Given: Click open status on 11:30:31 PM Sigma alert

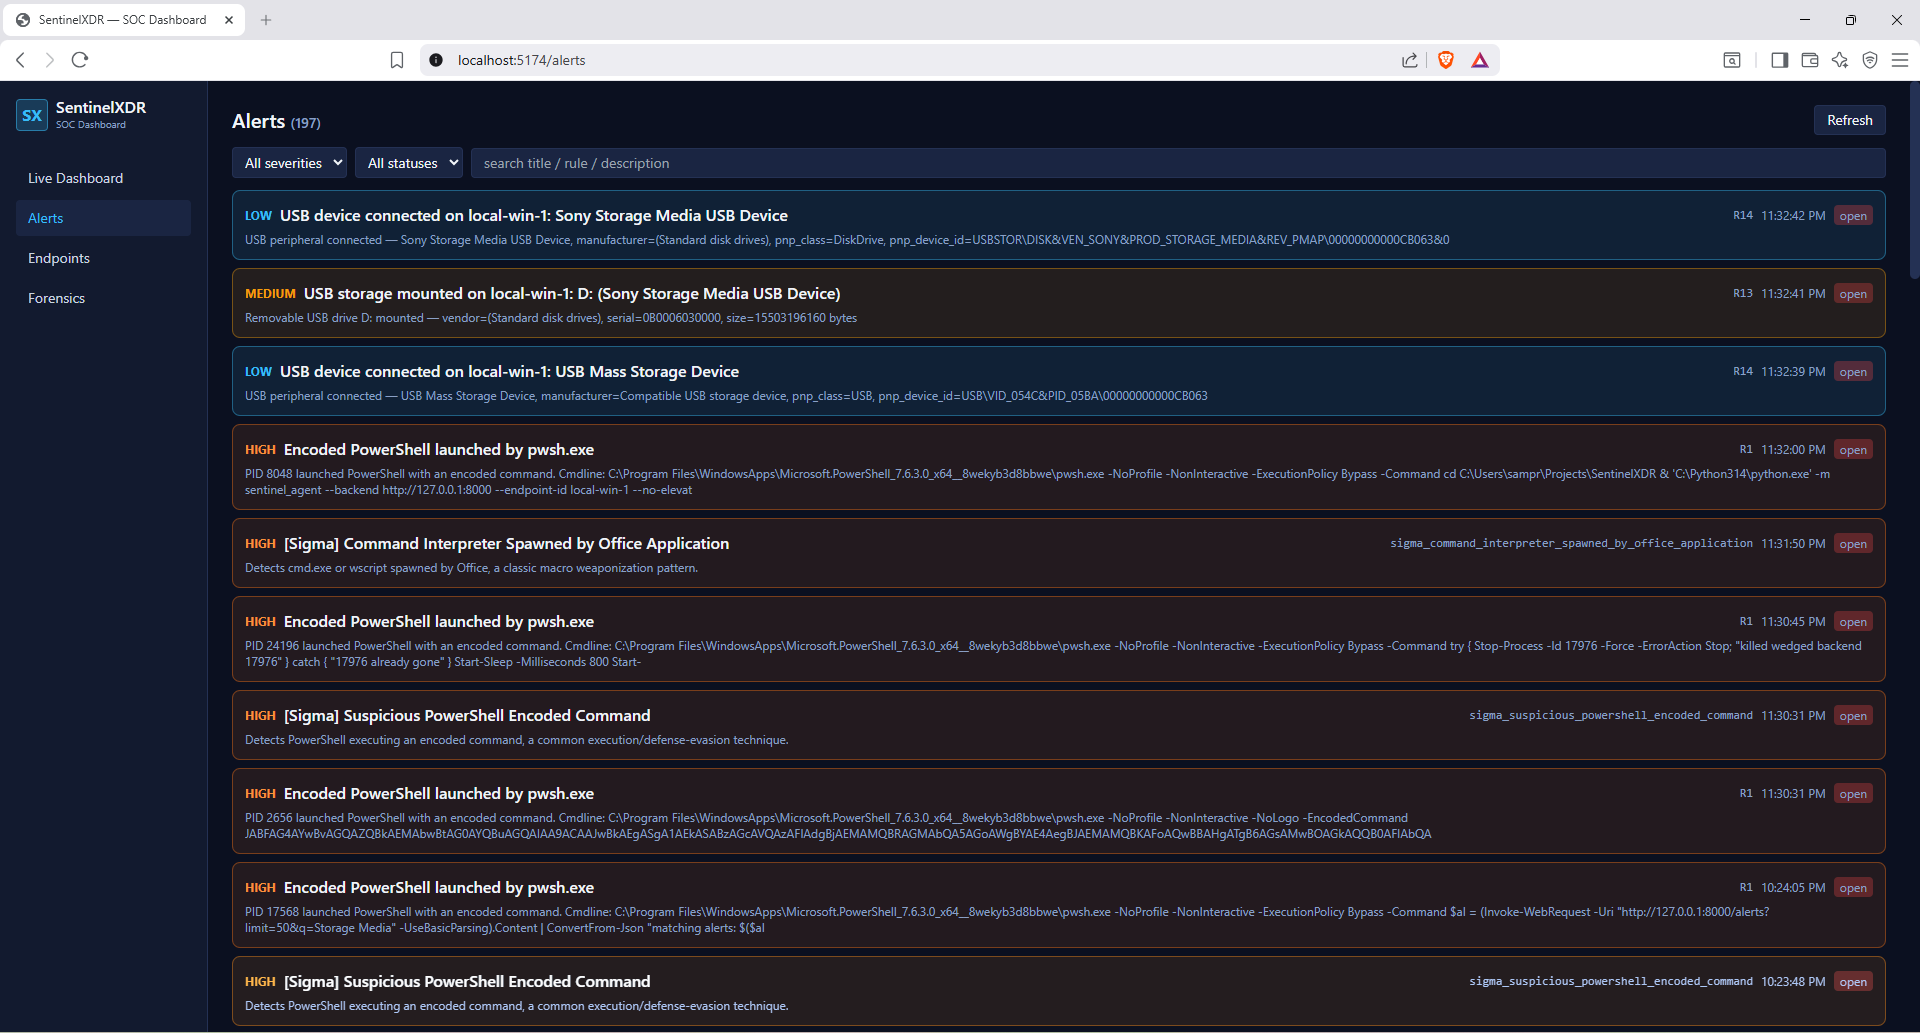Looking at the screenshot, I should pos(1853,716).
